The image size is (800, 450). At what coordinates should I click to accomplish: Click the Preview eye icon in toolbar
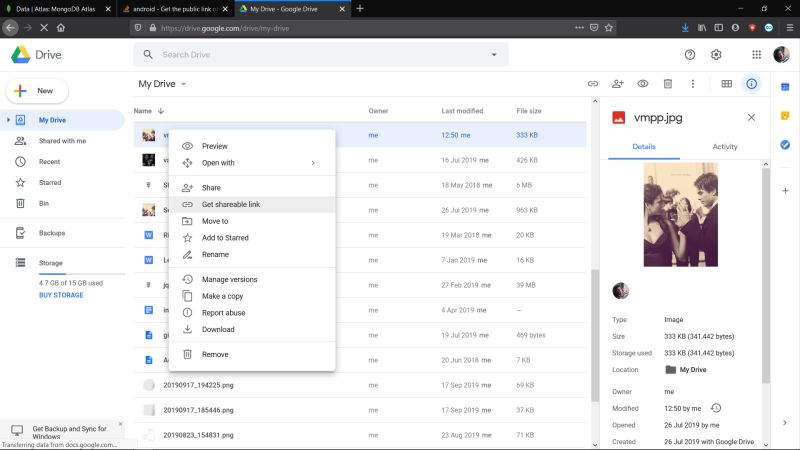[x=642, y=84]
